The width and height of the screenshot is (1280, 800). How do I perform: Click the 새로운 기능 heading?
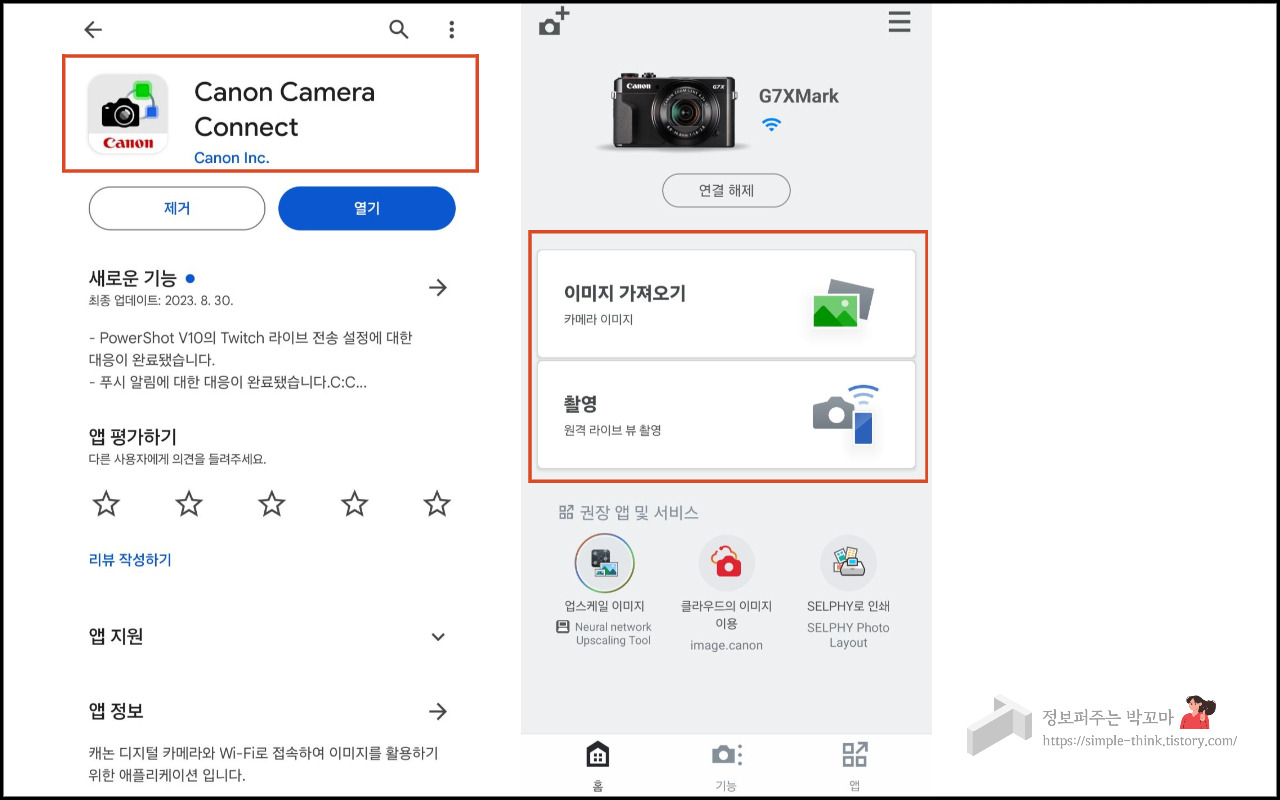point(133,279)
